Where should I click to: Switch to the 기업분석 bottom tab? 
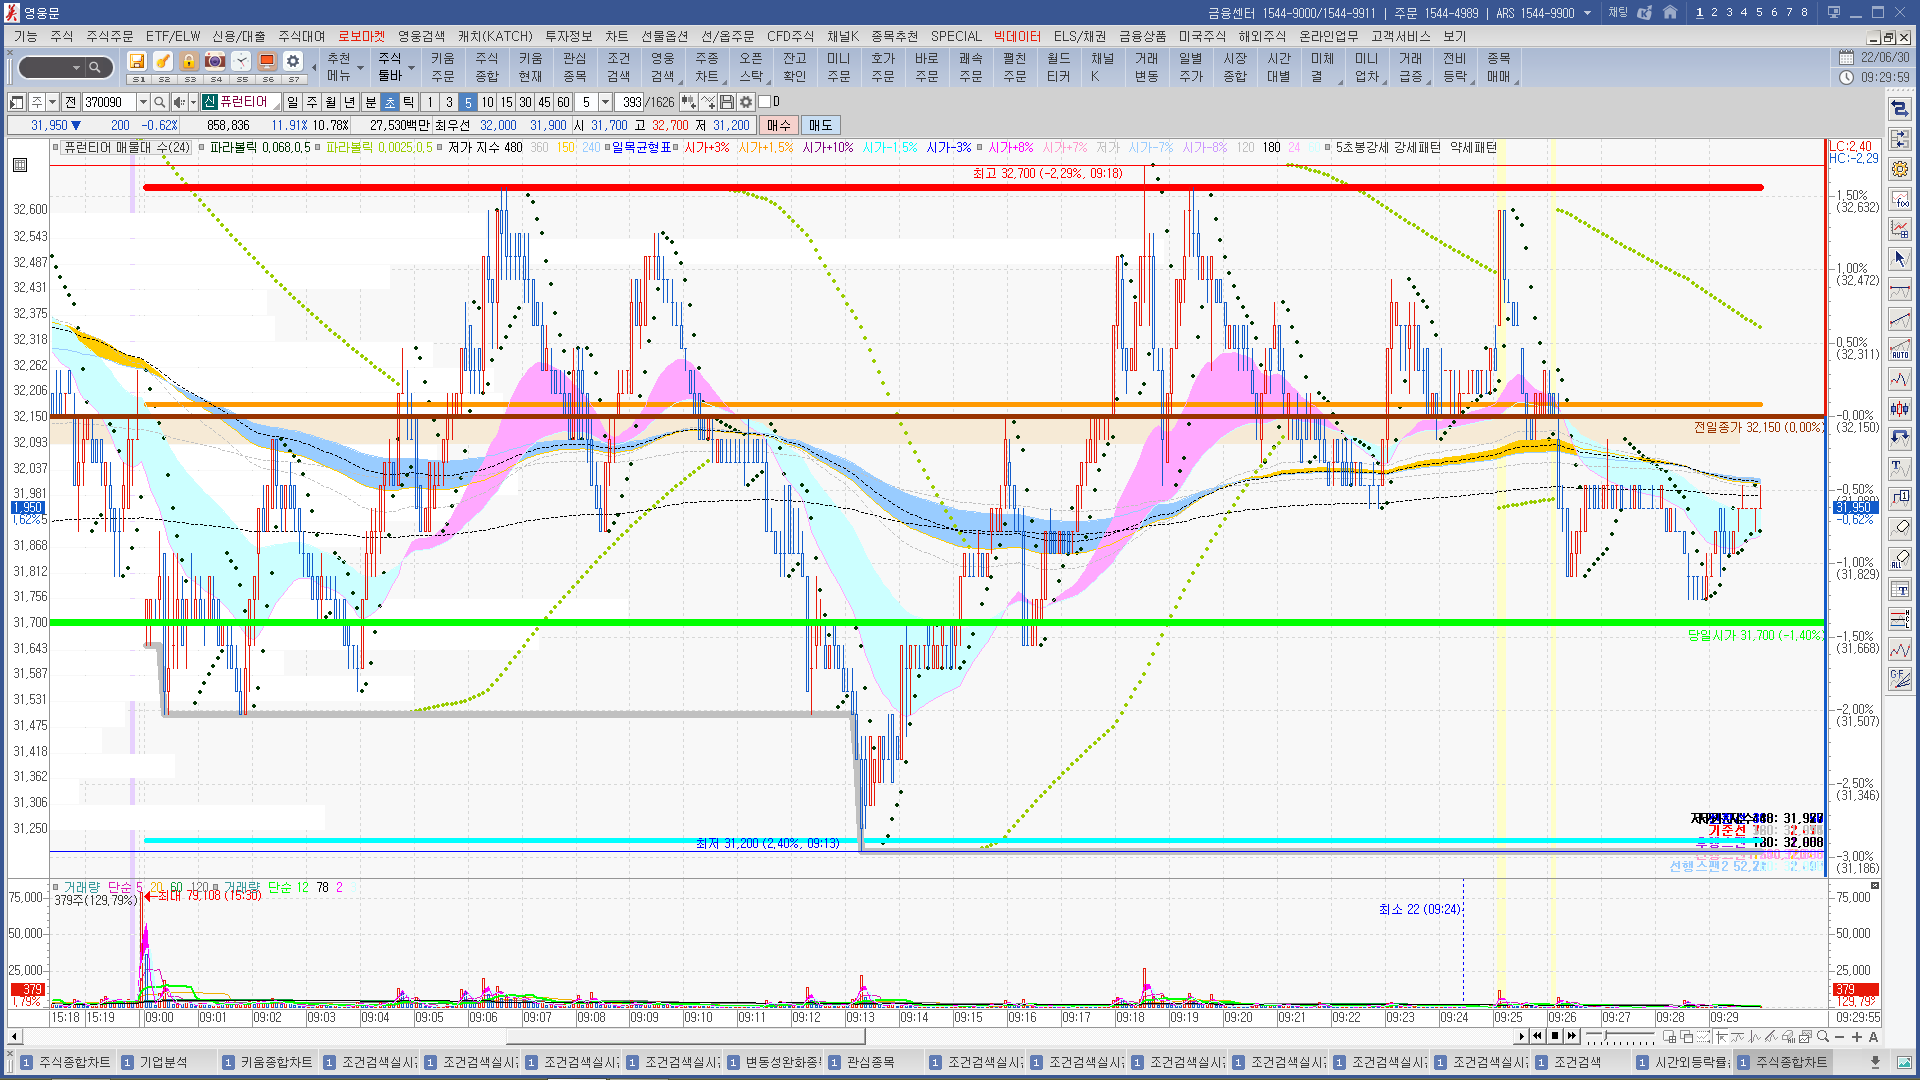[163, 1062]
